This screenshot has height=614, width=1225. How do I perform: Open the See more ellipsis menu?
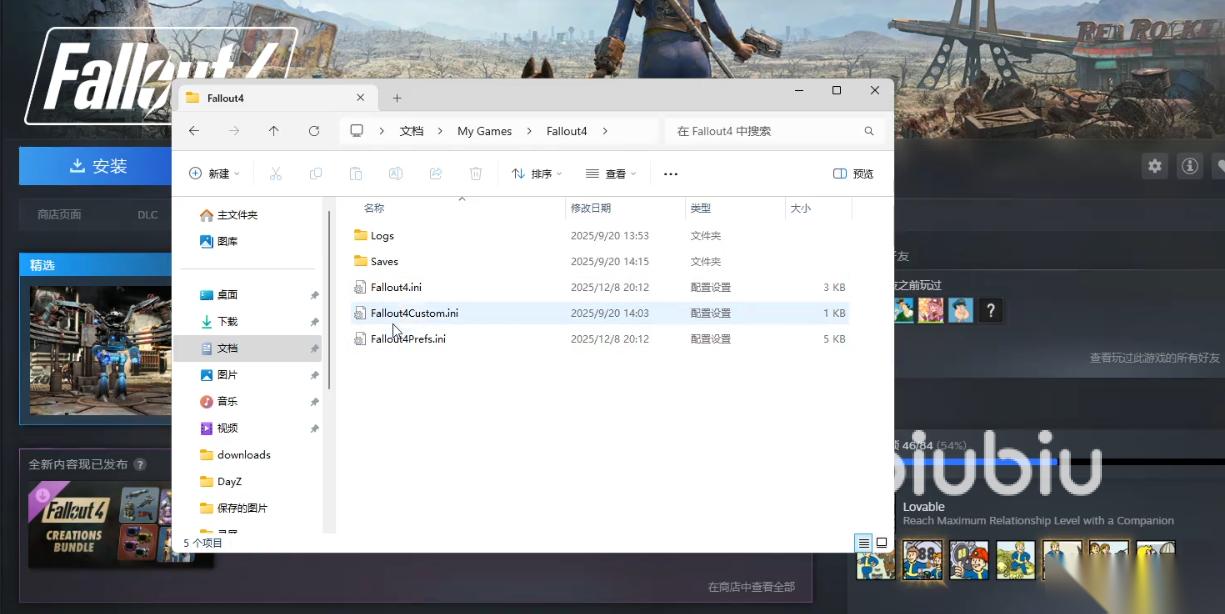click(671, 174)
